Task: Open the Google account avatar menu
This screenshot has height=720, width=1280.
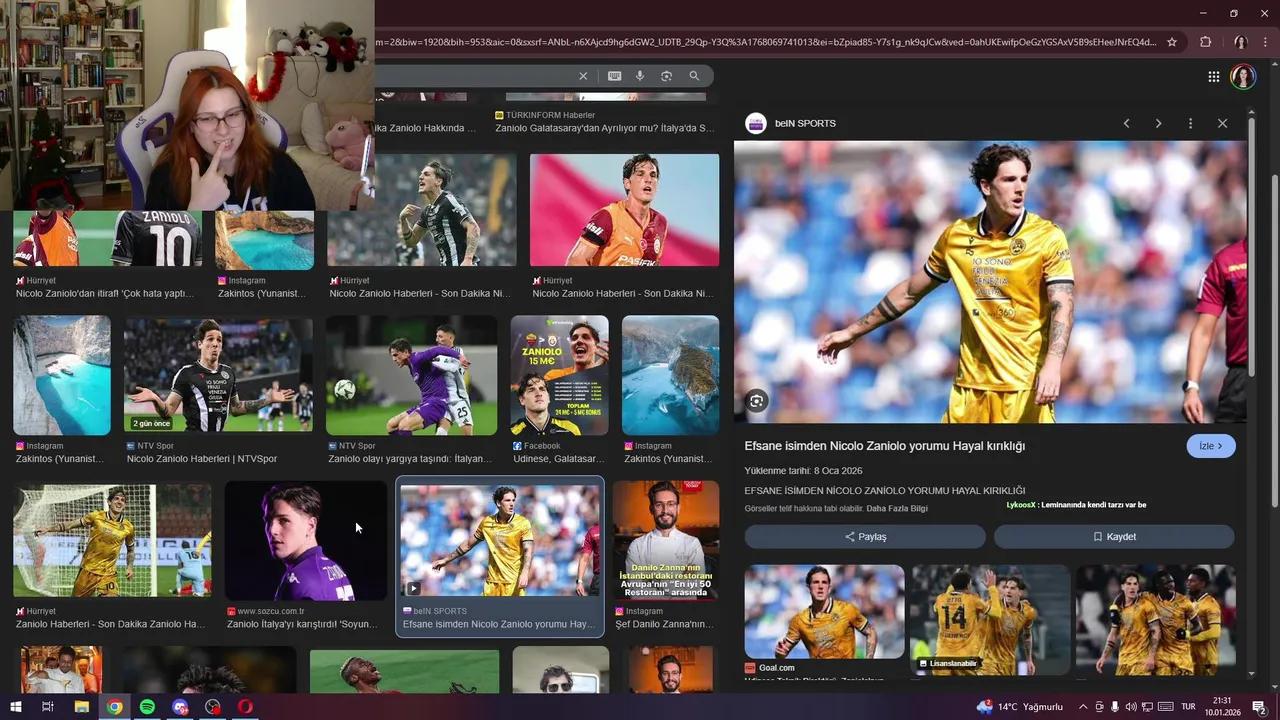Action: pos(1243,77)
